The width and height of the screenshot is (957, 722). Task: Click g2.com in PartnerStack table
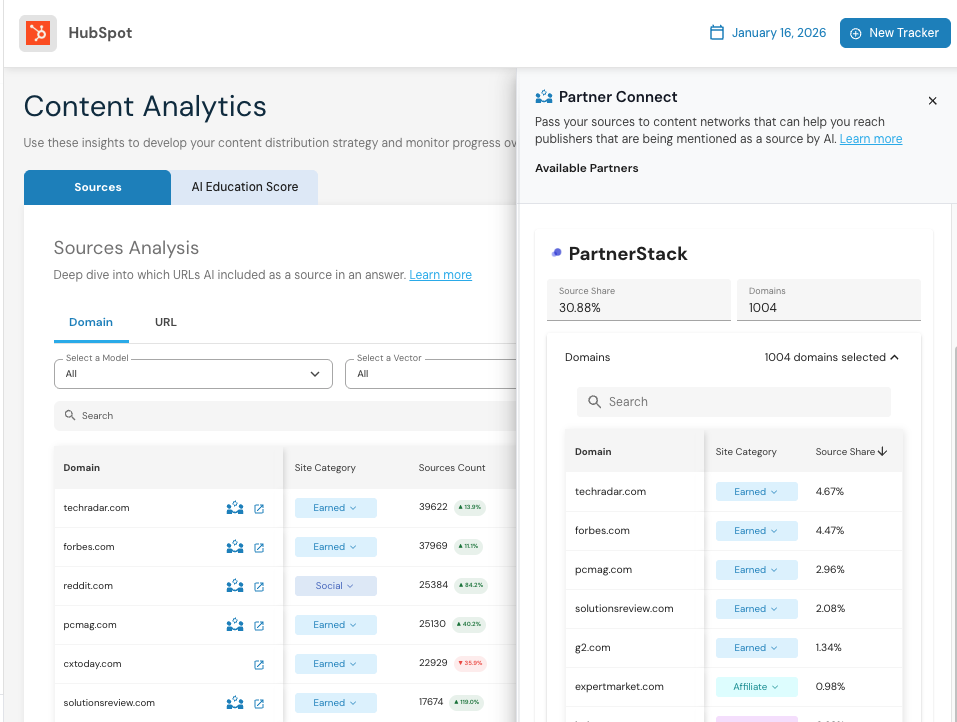click(x=592, y=648)
